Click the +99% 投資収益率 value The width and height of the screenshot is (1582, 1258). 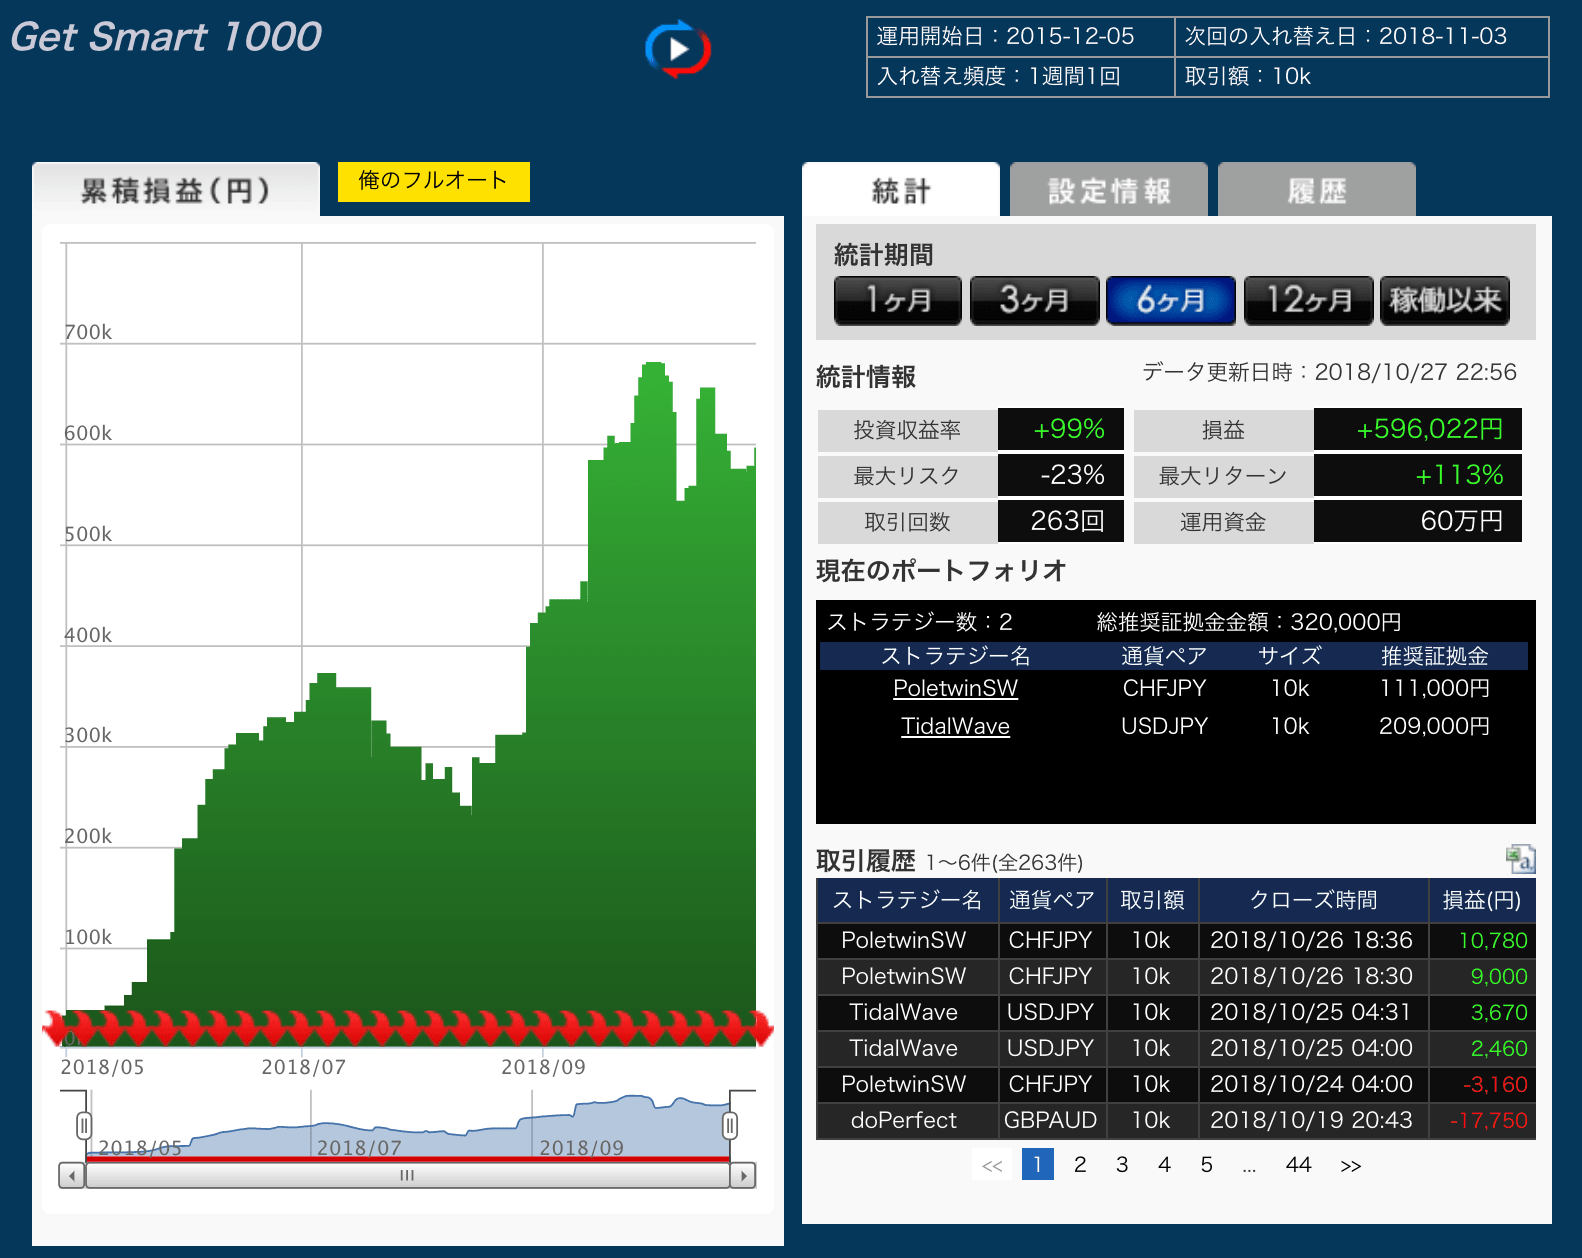[x=1068, y=429]
